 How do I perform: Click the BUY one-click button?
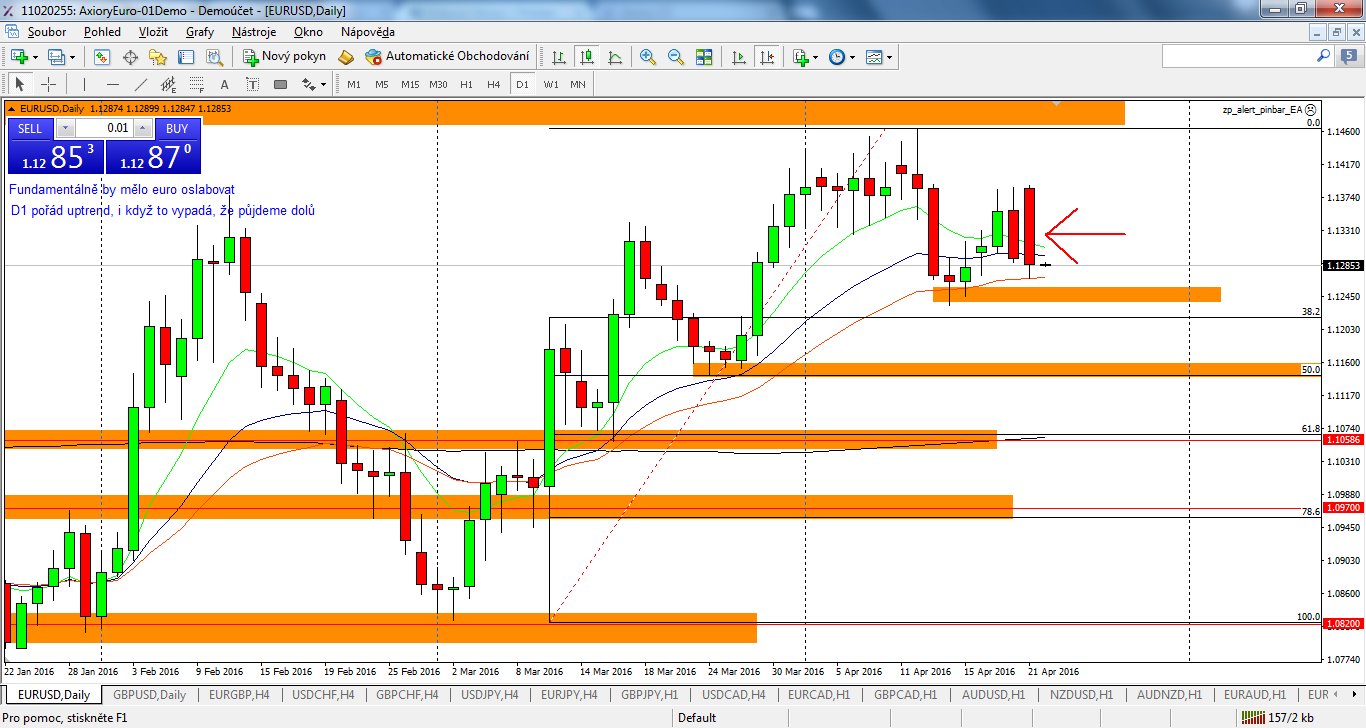tap(177, 128)
